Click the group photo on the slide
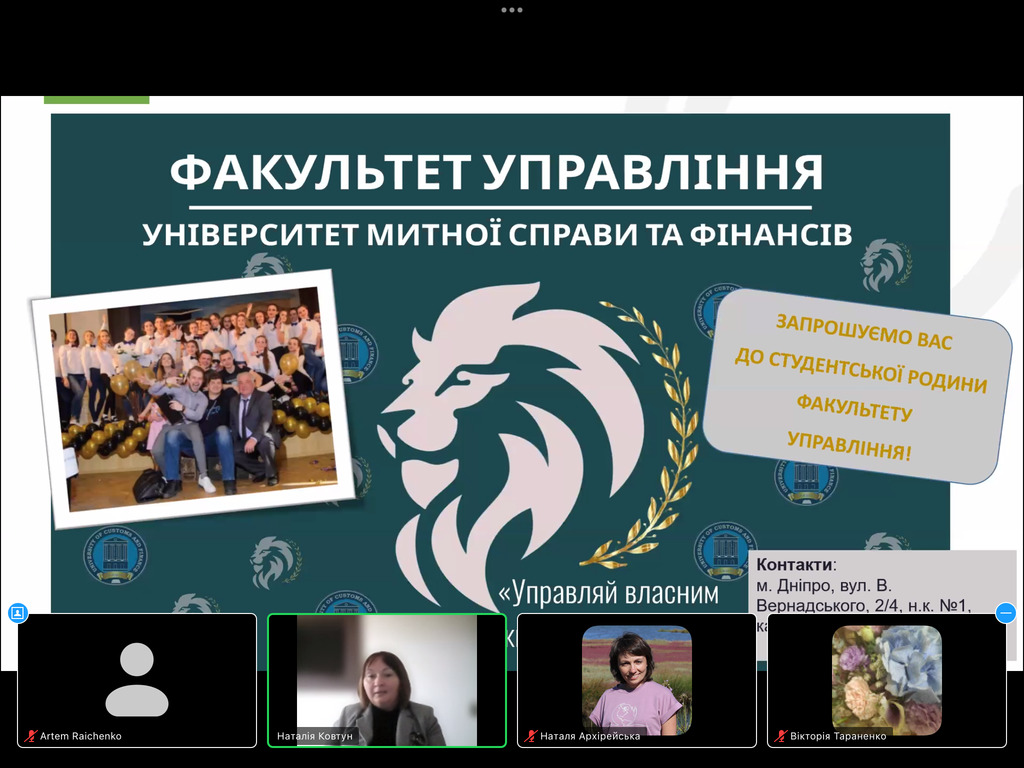Screen dimensions: 1024x768 point(193,398)
